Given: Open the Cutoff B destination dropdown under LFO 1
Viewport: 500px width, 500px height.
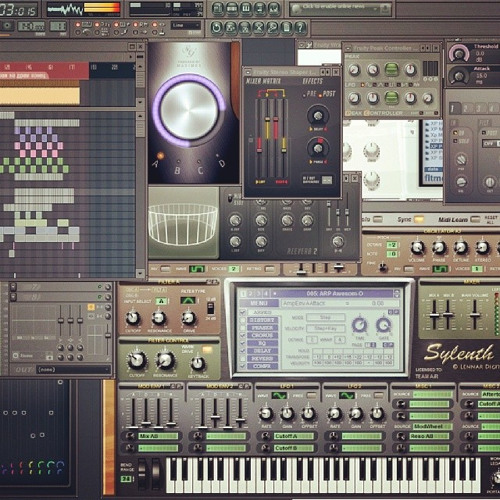Looking at the screenshot, I should coord(294,448).
